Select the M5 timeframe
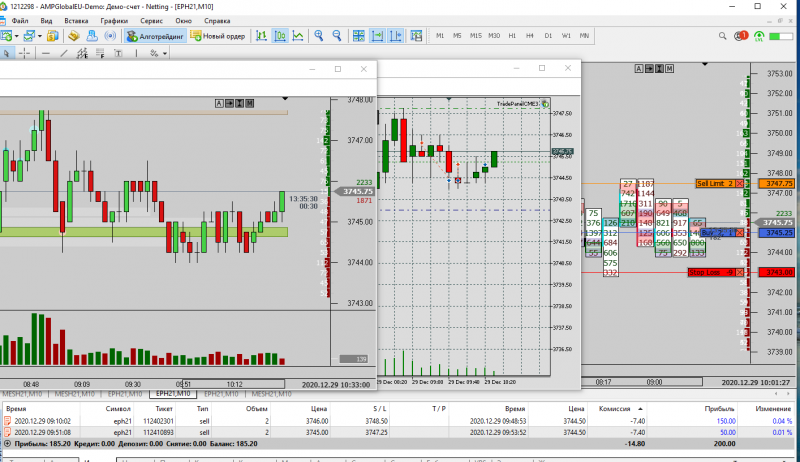800x462 pixels. tap(457, 36)
